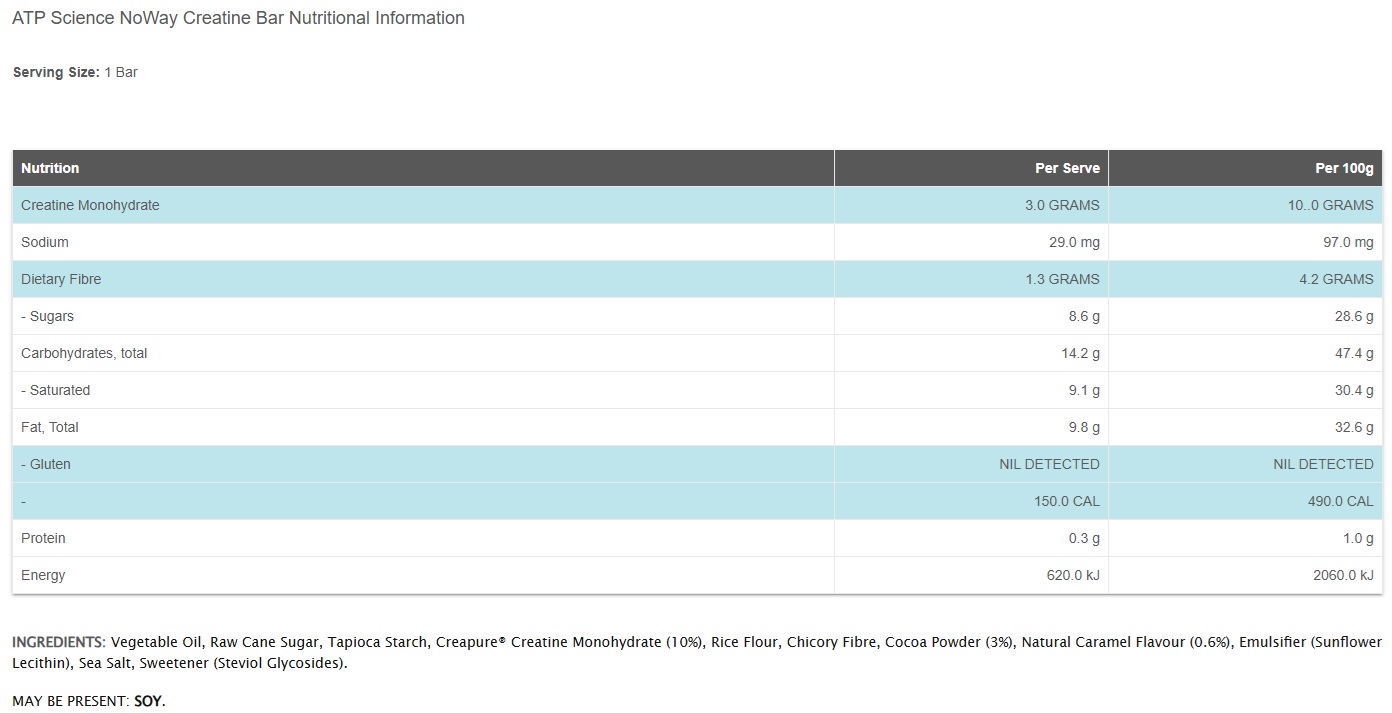1392x713 pixels.
Task: Click the Saturated per serve value 9.1 g
Action: [x=1084, y=390]
